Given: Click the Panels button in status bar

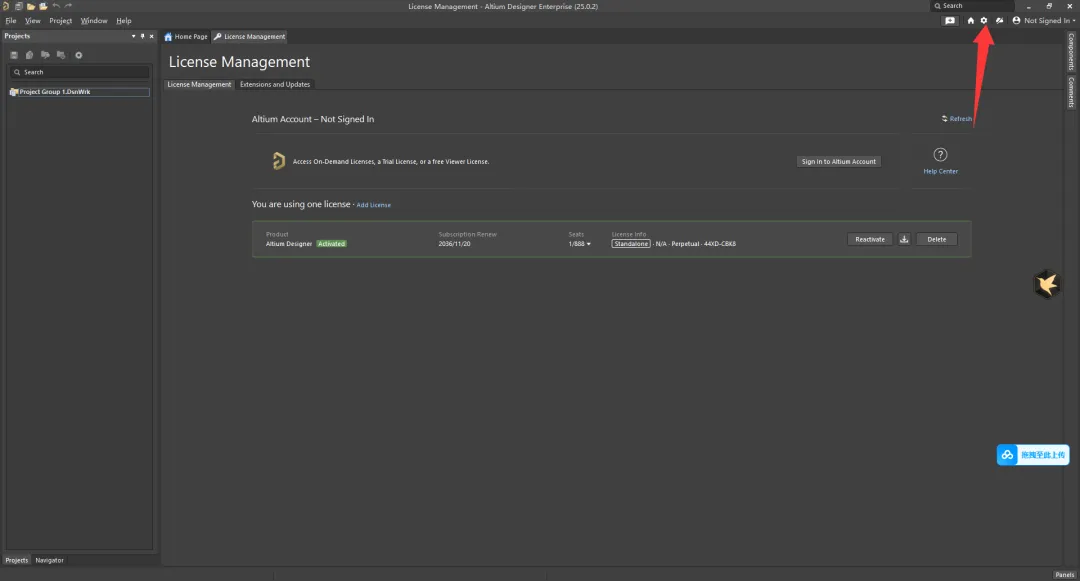Looking at the screenshot, I should click(x=1064, y=575).
